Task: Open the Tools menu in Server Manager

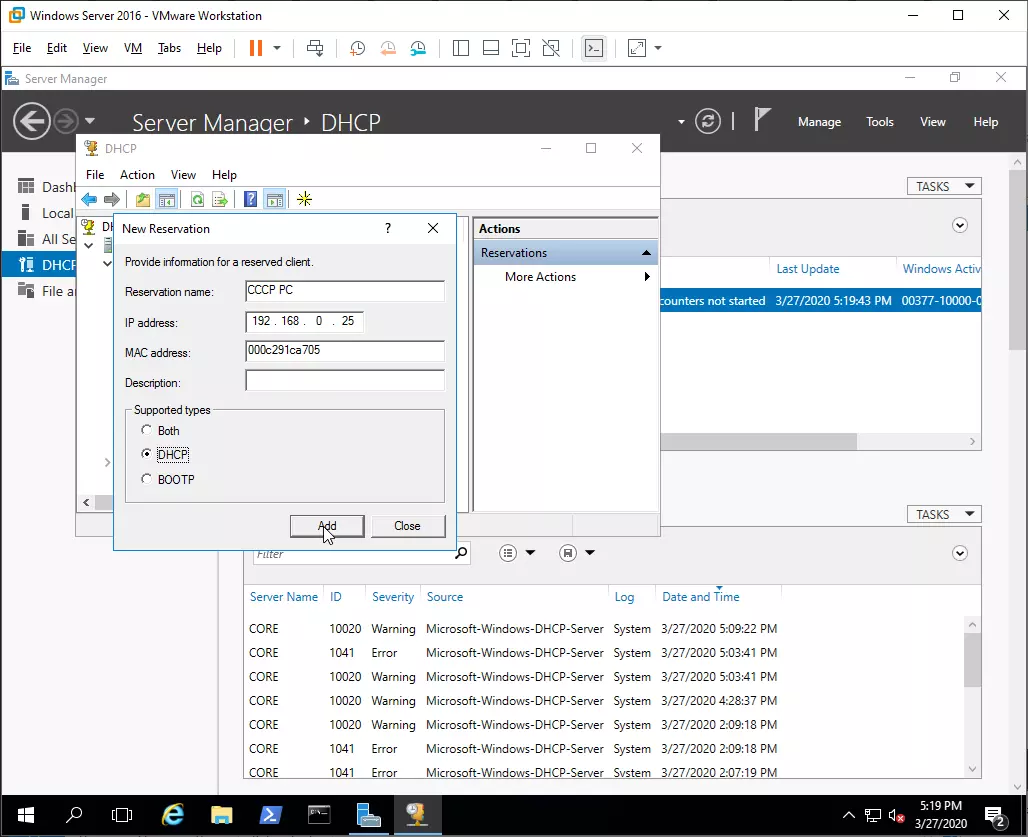Action: point(879,121)
